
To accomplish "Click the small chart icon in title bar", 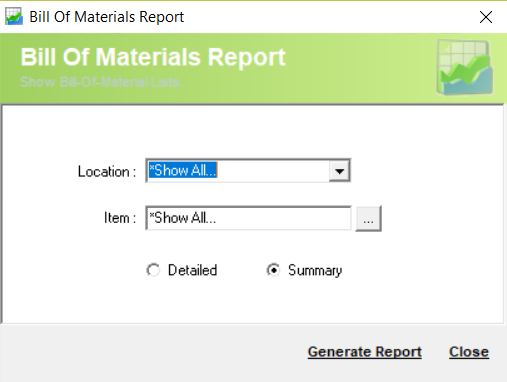I will 14,16.
